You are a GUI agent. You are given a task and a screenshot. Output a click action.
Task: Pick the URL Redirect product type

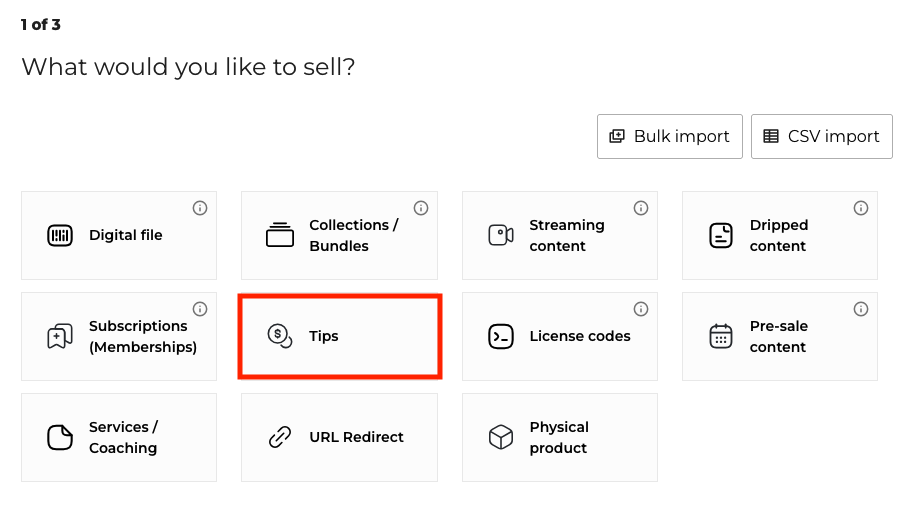[339, 438]
